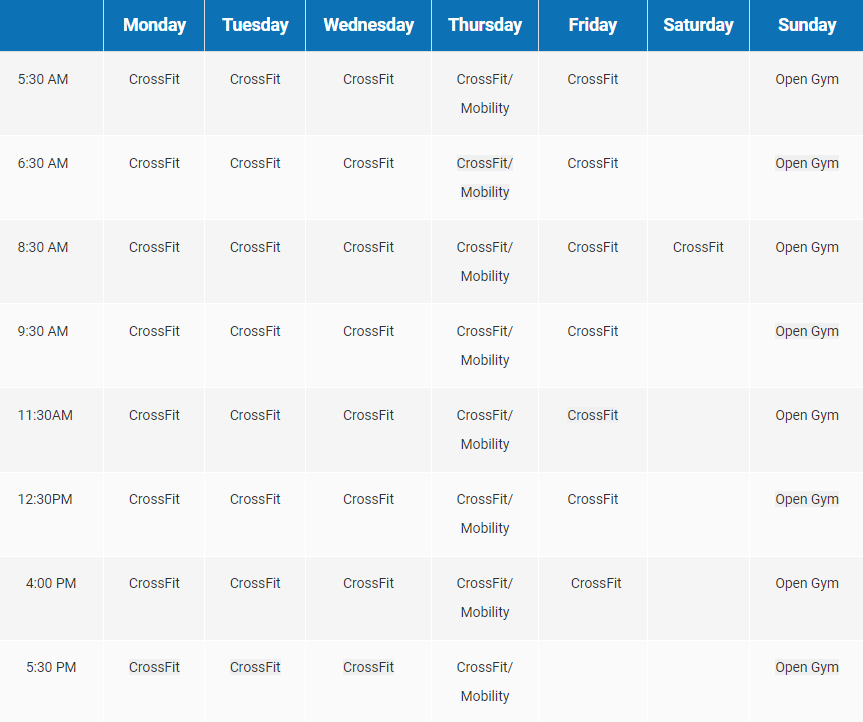Click the Saturday column header
The image size is (863, 722).
pos(698,25)
